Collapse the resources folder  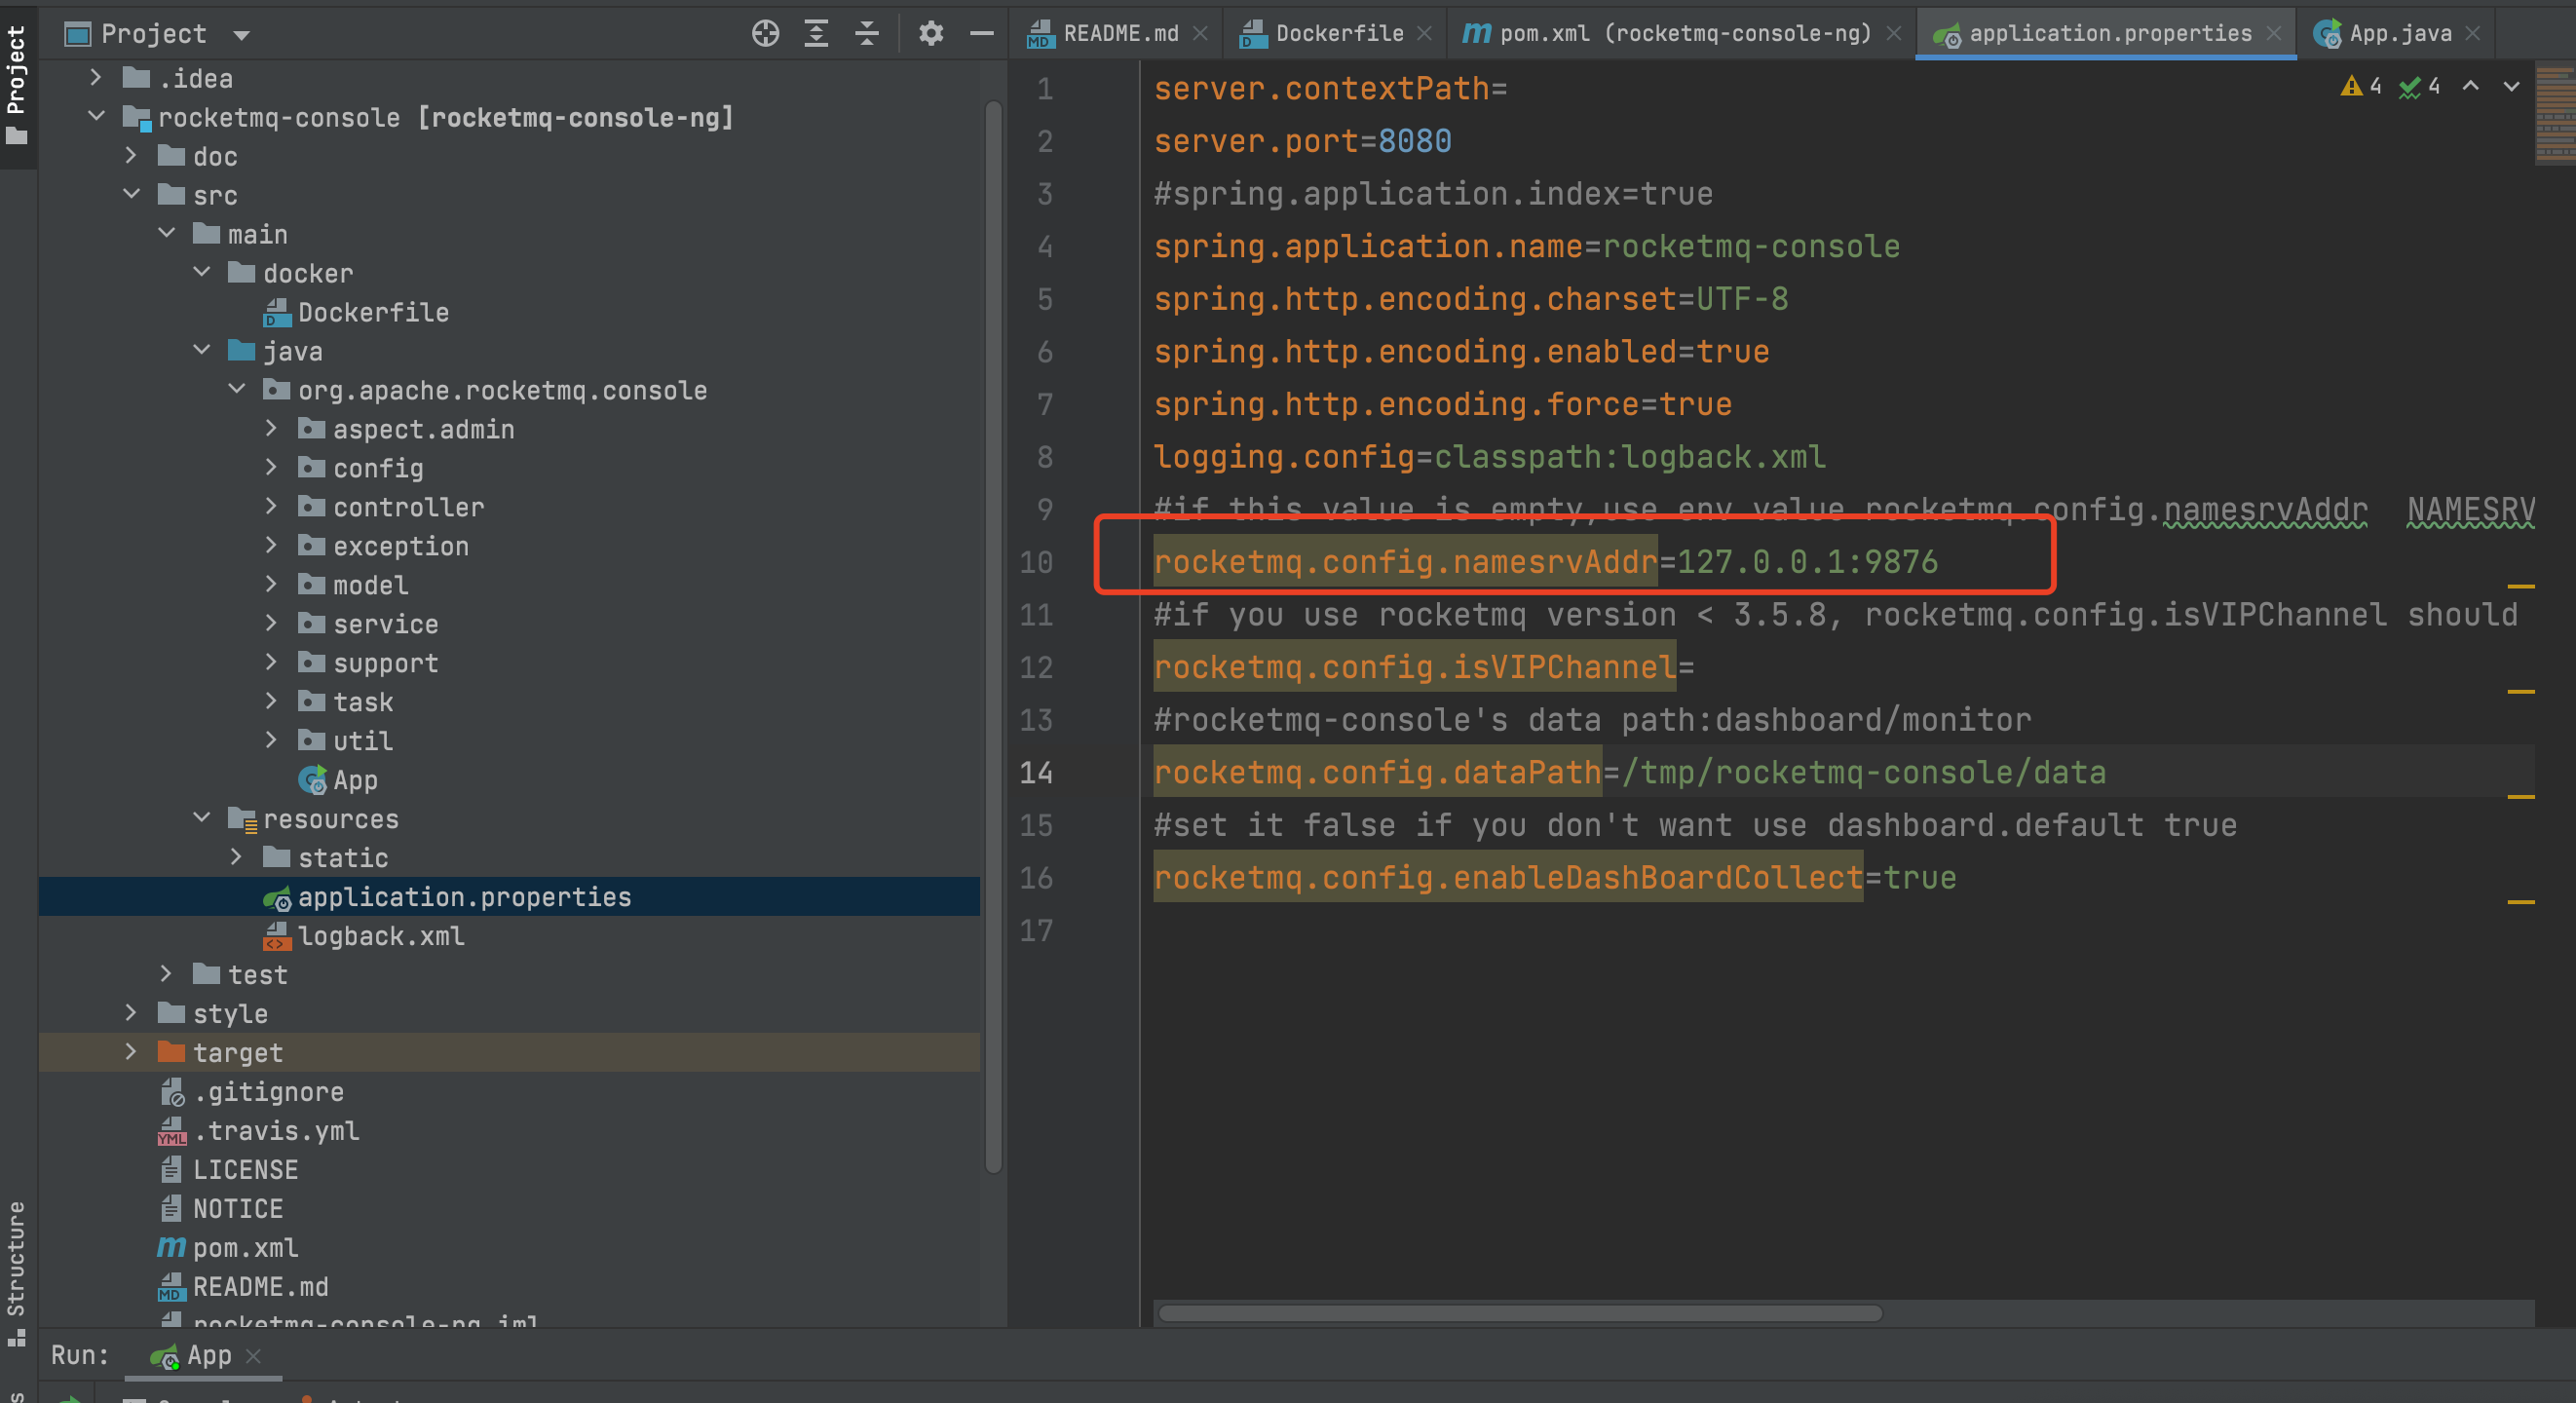click(200, 818)
